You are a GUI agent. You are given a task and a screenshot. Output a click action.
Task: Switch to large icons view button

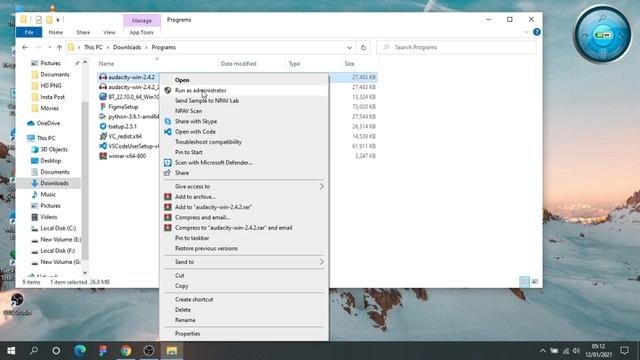pyautogui.click(x=535, y=282)
